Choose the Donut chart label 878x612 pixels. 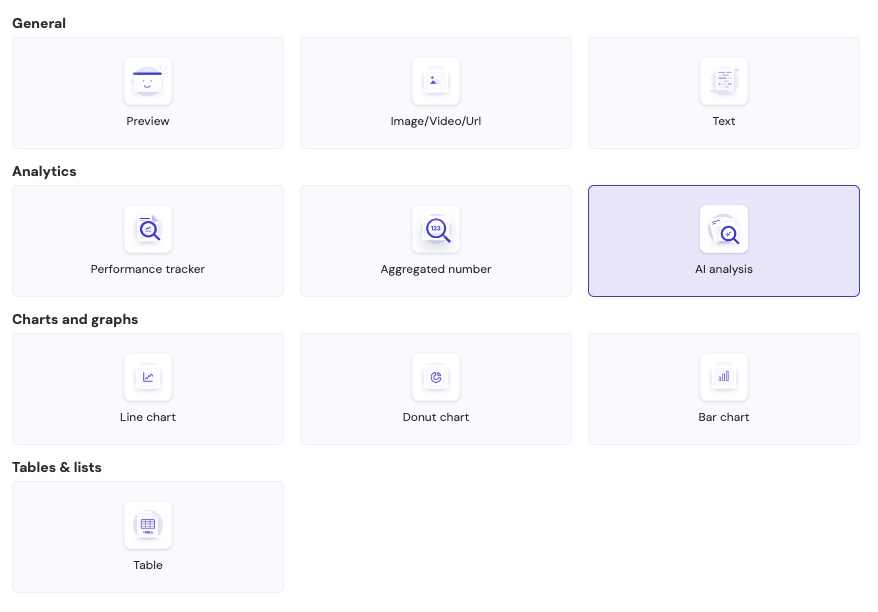tap(436, 417)
